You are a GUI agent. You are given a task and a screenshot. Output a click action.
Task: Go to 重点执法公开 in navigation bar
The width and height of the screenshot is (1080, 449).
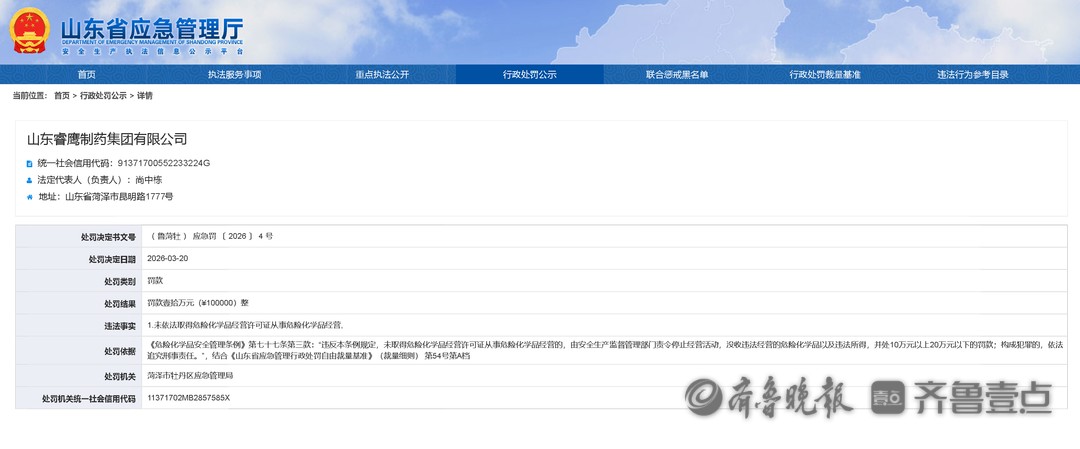tap(382, 75)
